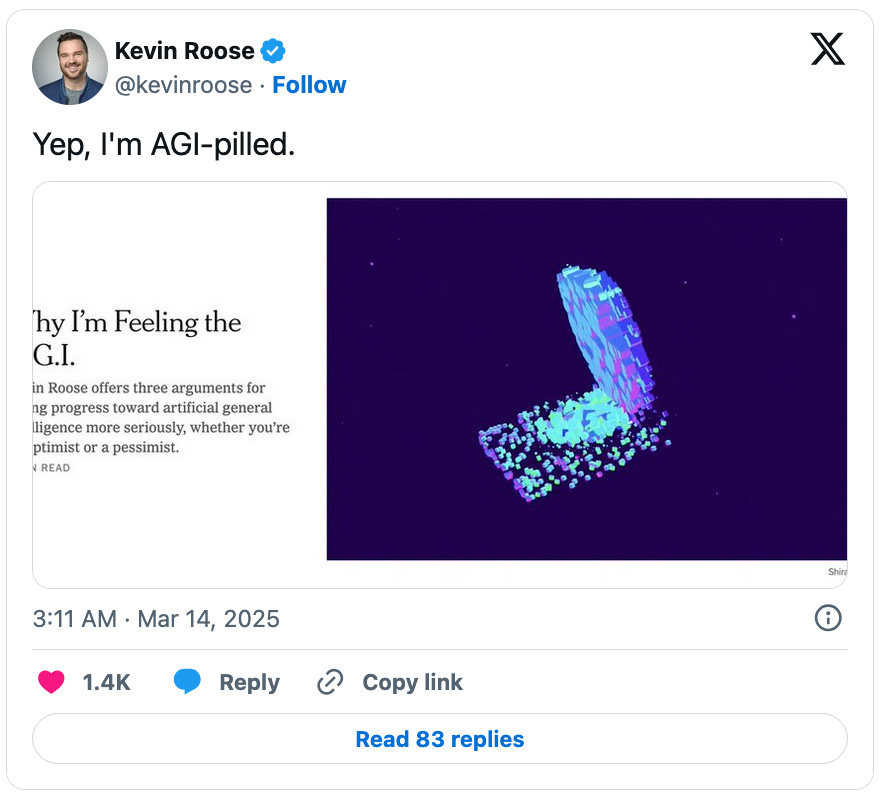Click the article summary about three arguments
Screen dimensions: 880x798
(x=160, y=417)
